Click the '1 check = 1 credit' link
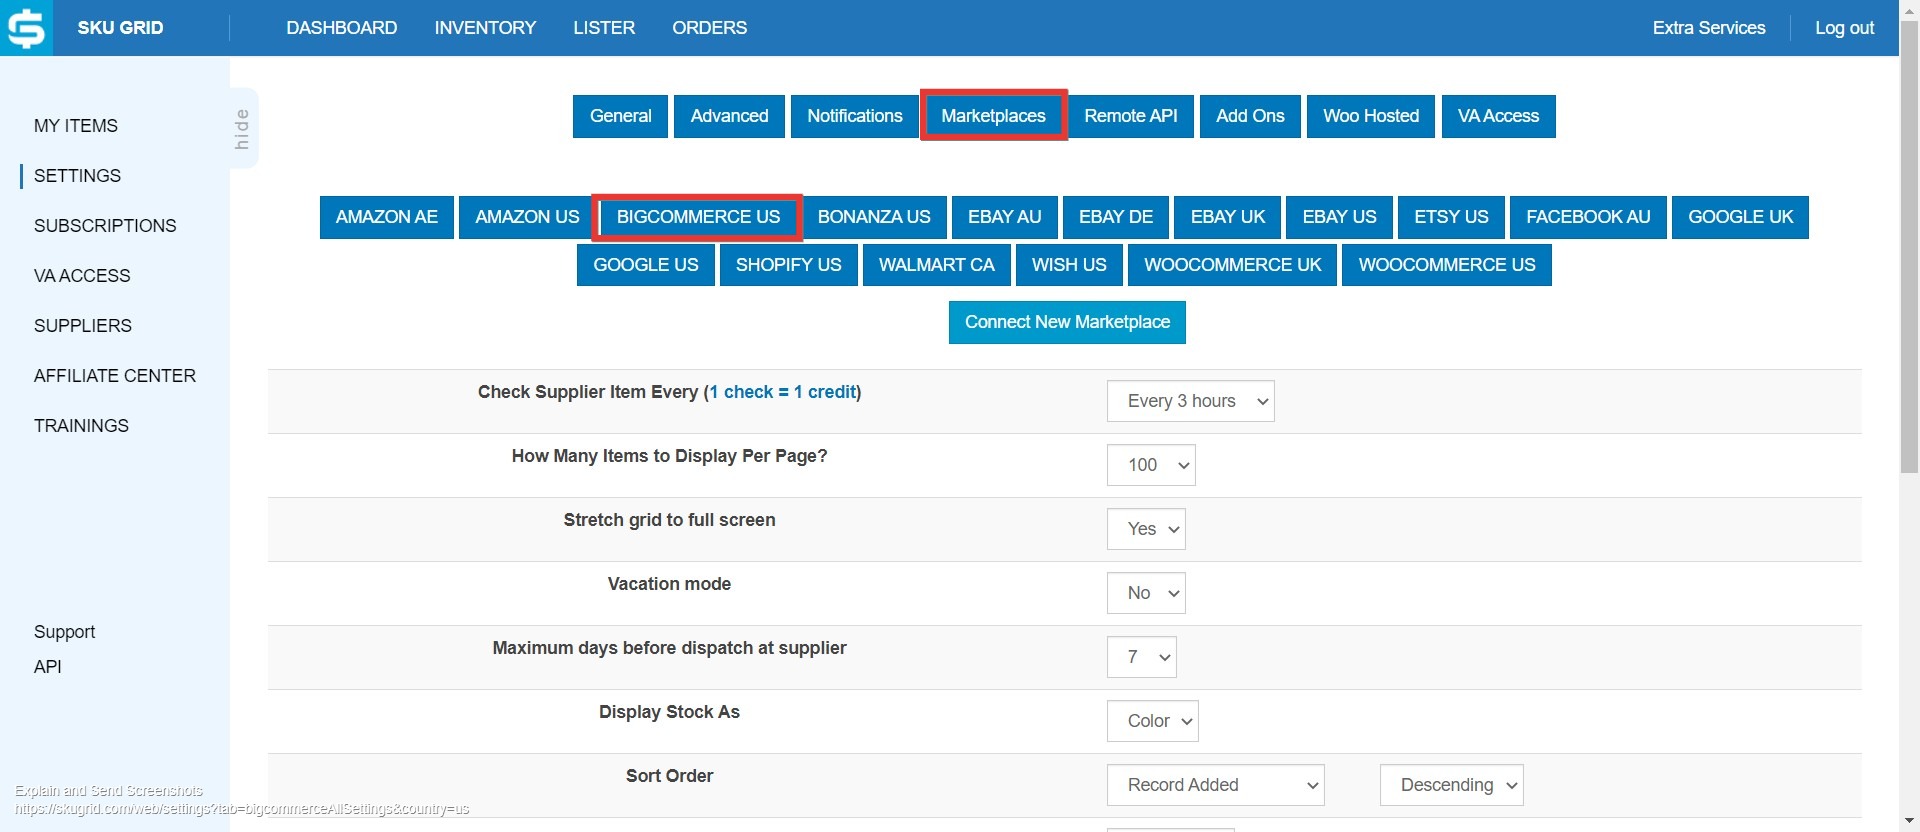 pos(783,392)
